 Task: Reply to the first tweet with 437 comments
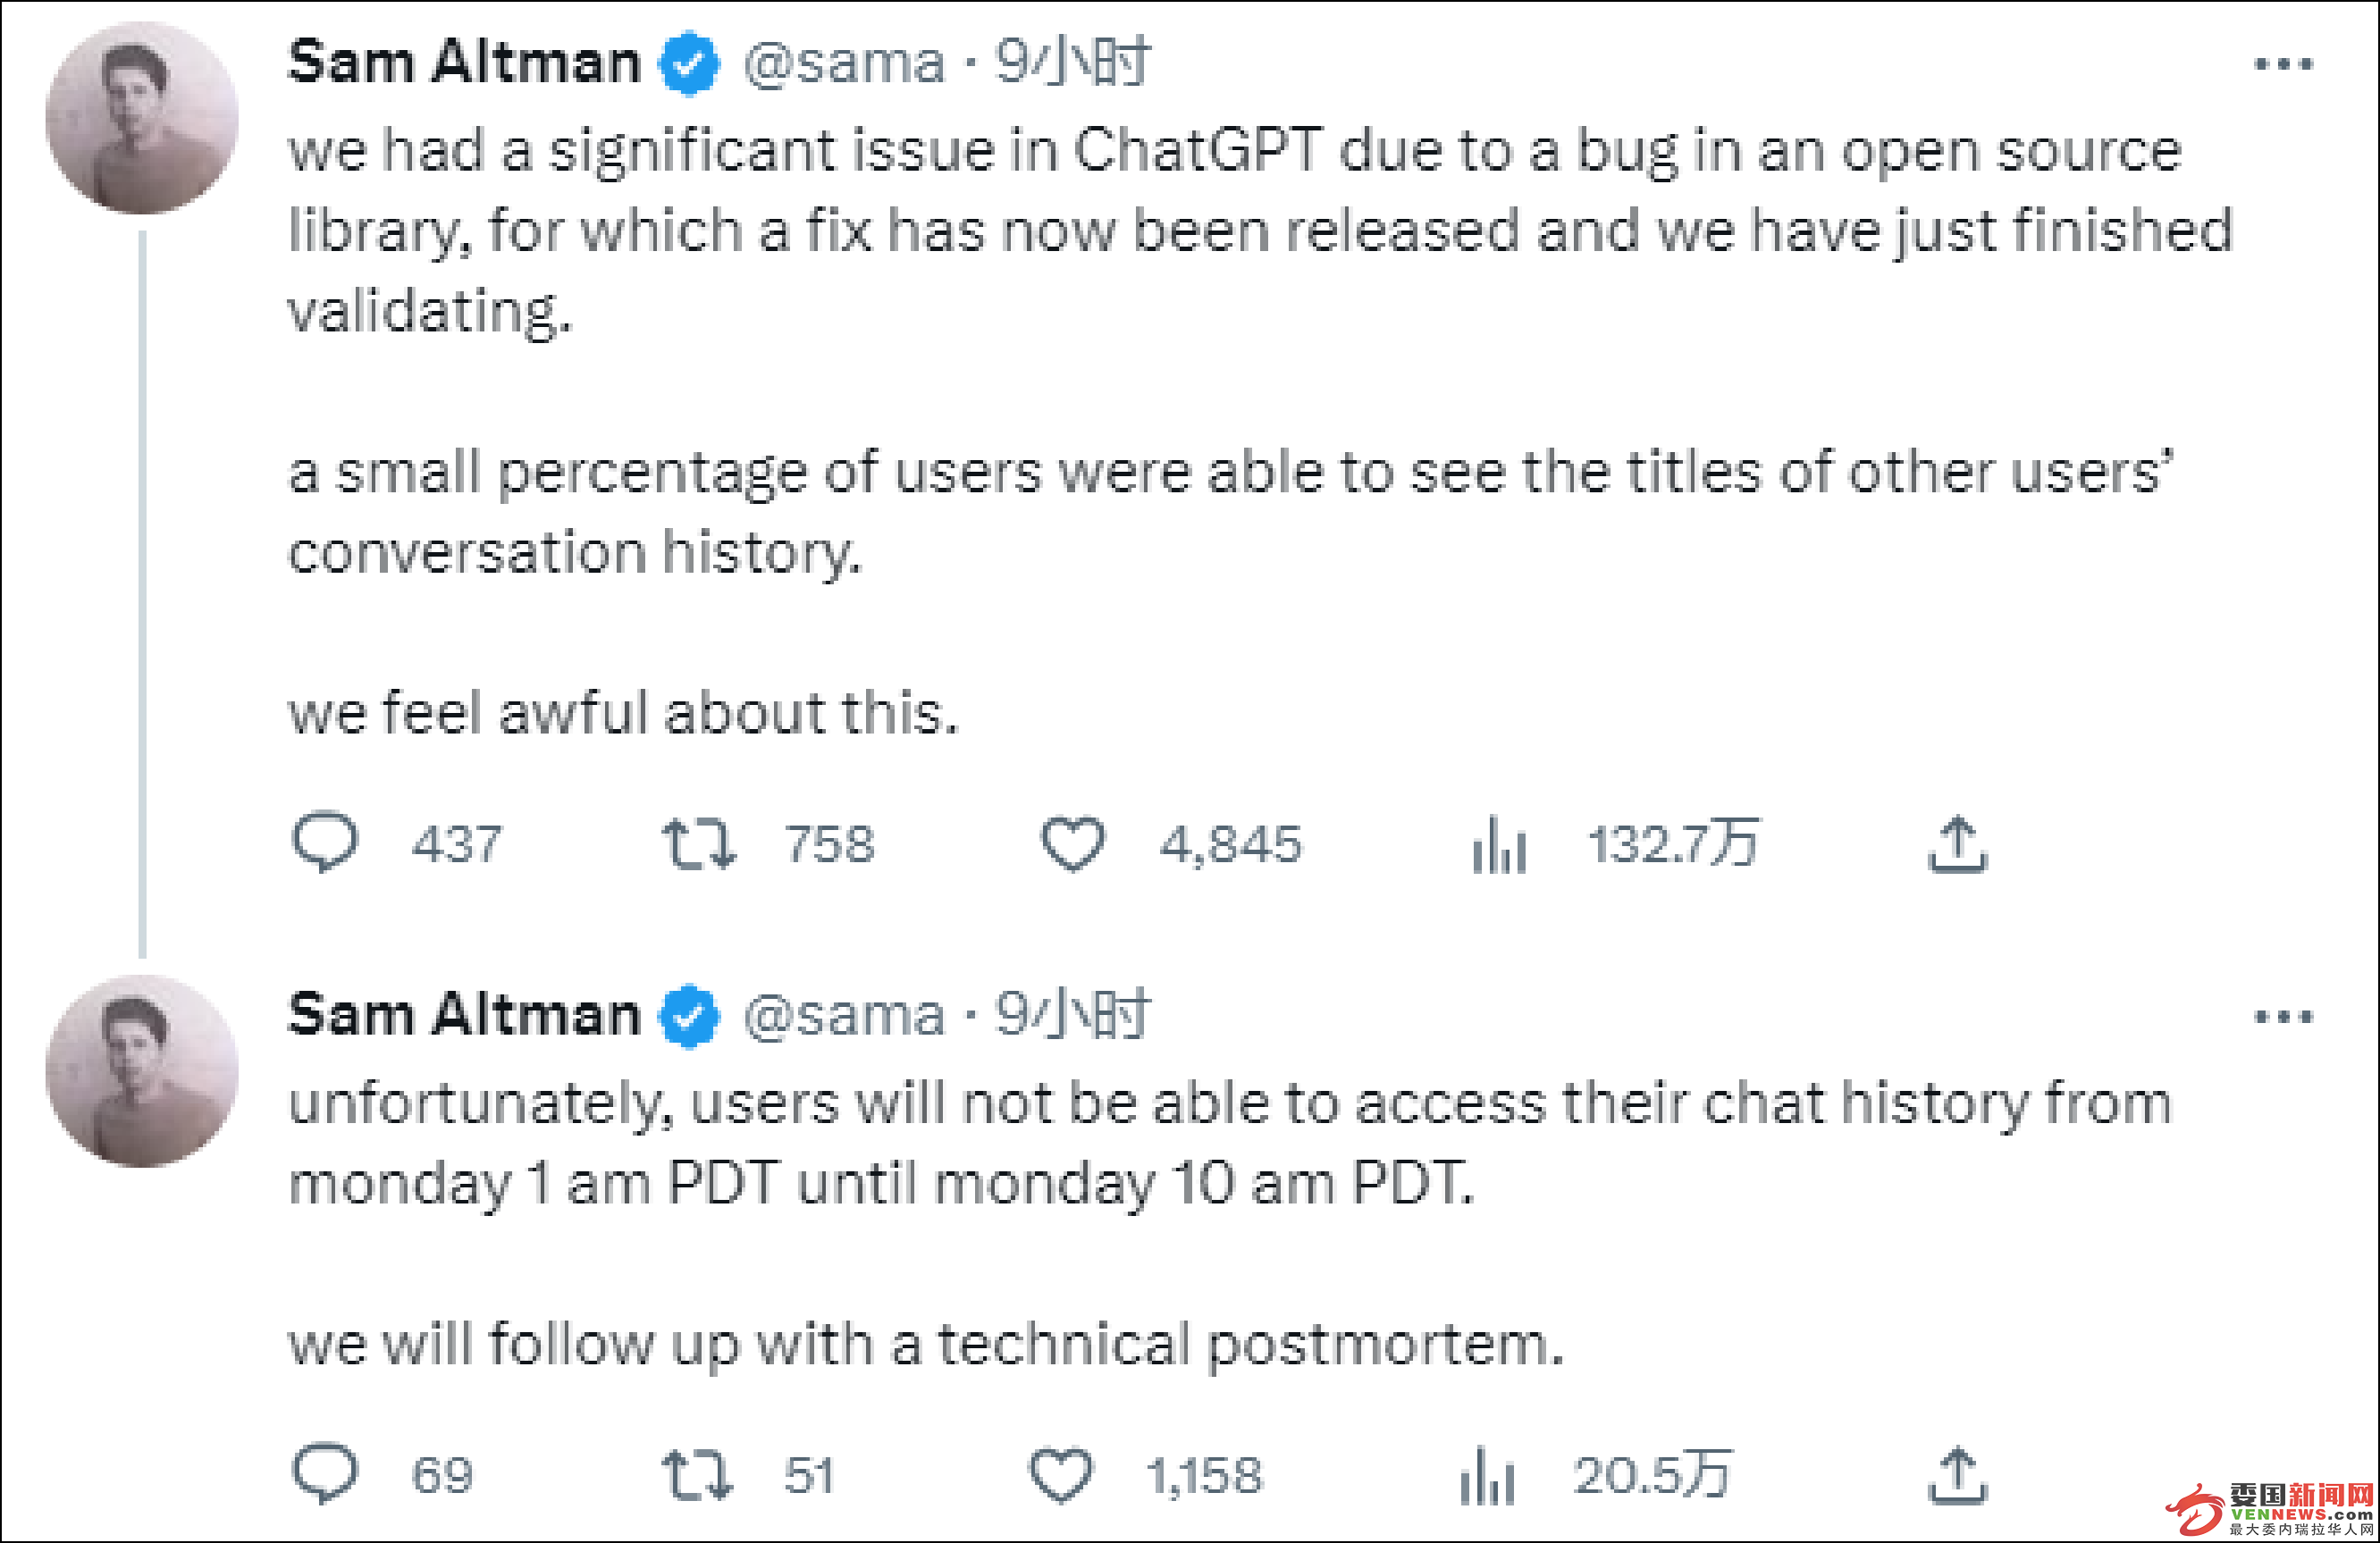tap(325, 843)
